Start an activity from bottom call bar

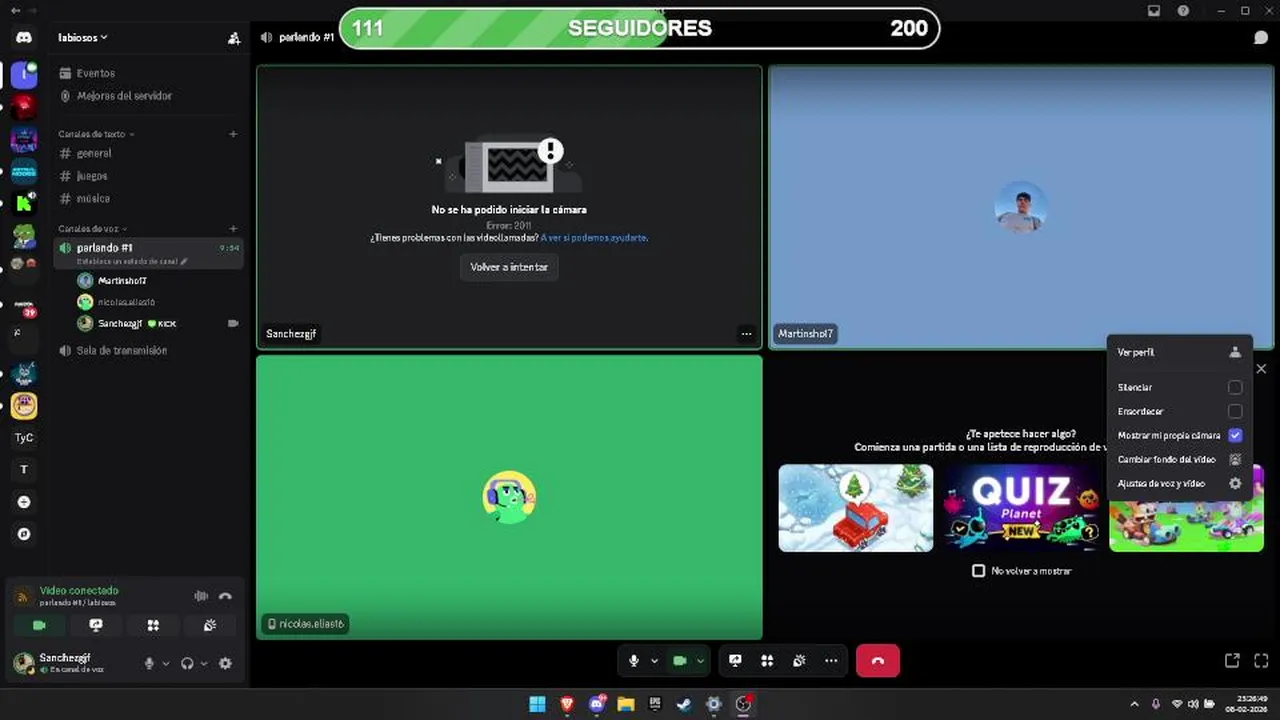[x=767, y=661]
